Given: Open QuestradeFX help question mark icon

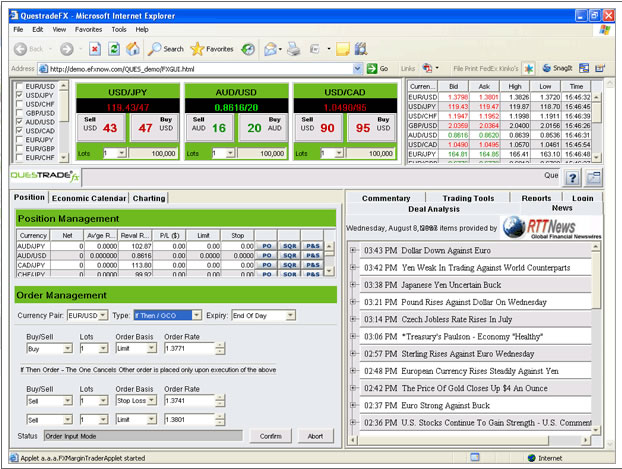Looking at the screenshot, I should pos(572,178).
